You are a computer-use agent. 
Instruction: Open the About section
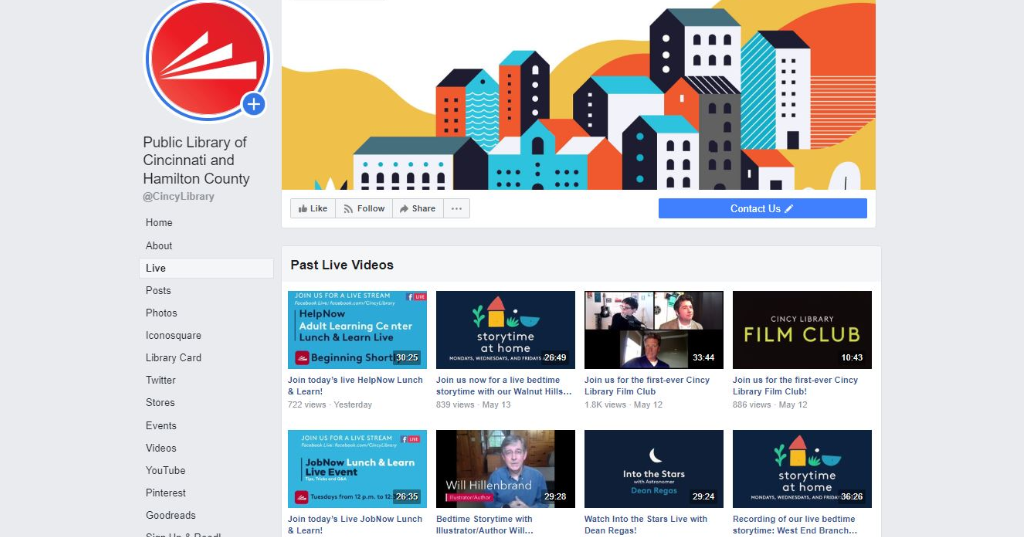pyautogui.click(x=159, y=246)
